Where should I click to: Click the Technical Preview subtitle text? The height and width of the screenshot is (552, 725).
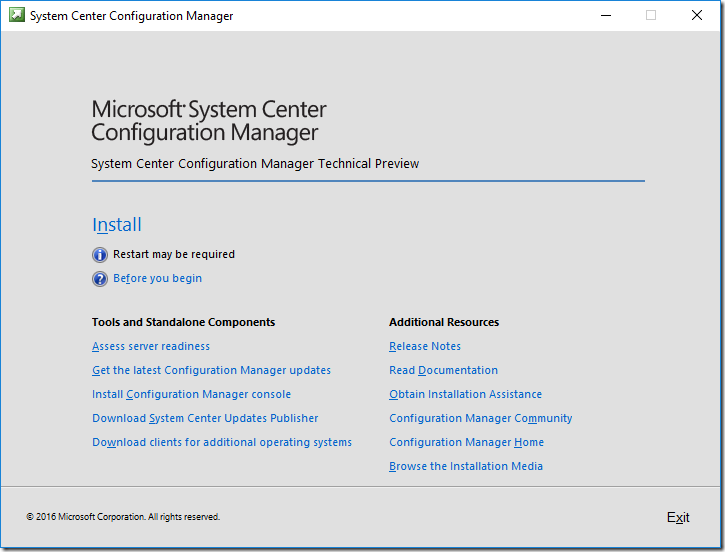click(x=255, y=164)
